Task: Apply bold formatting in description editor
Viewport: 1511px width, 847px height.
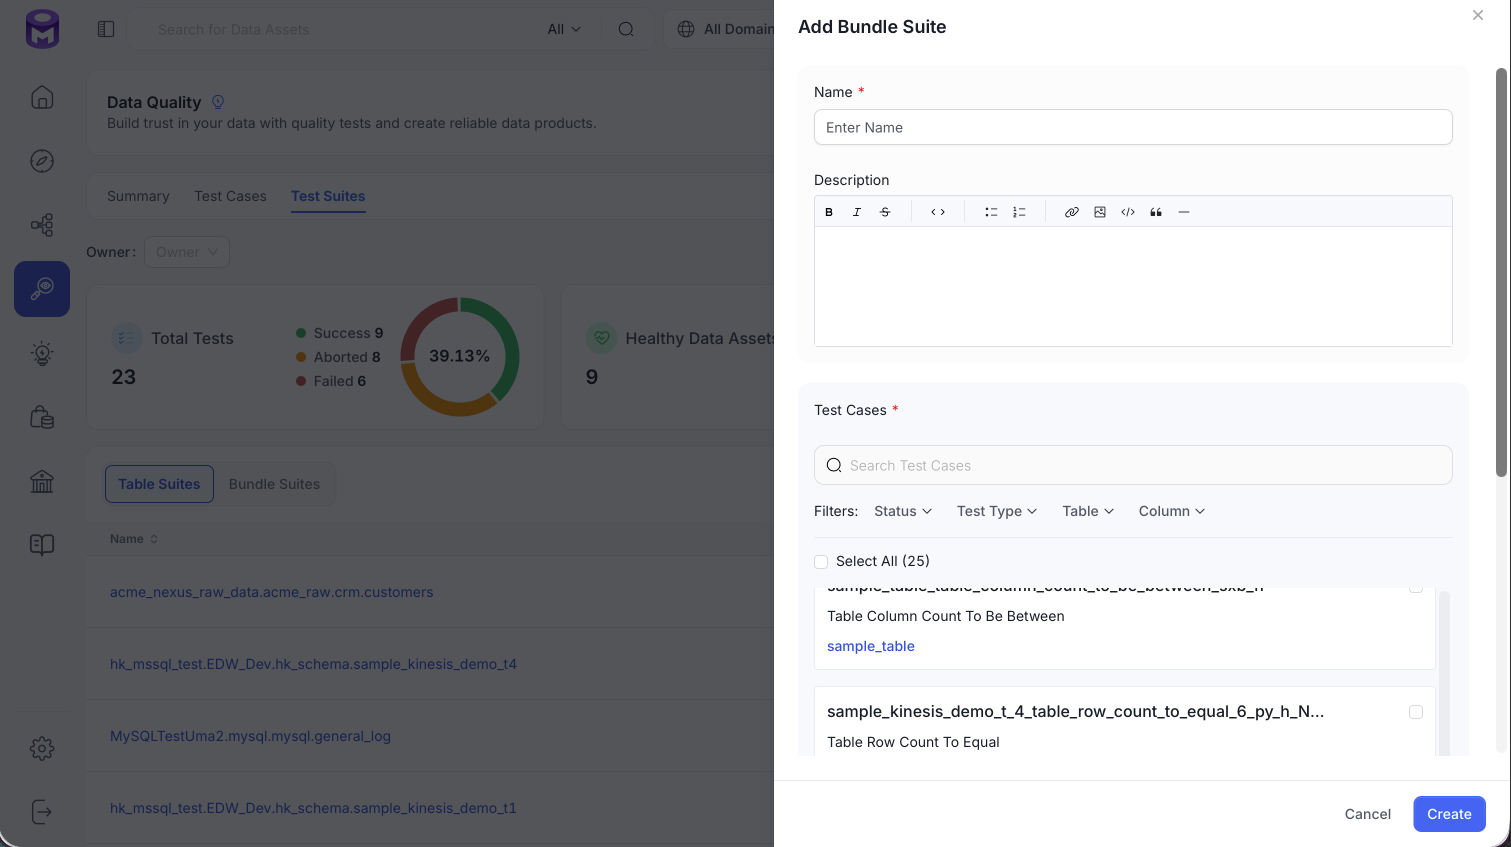Action: pyautogui.click(x=829, y=212)
